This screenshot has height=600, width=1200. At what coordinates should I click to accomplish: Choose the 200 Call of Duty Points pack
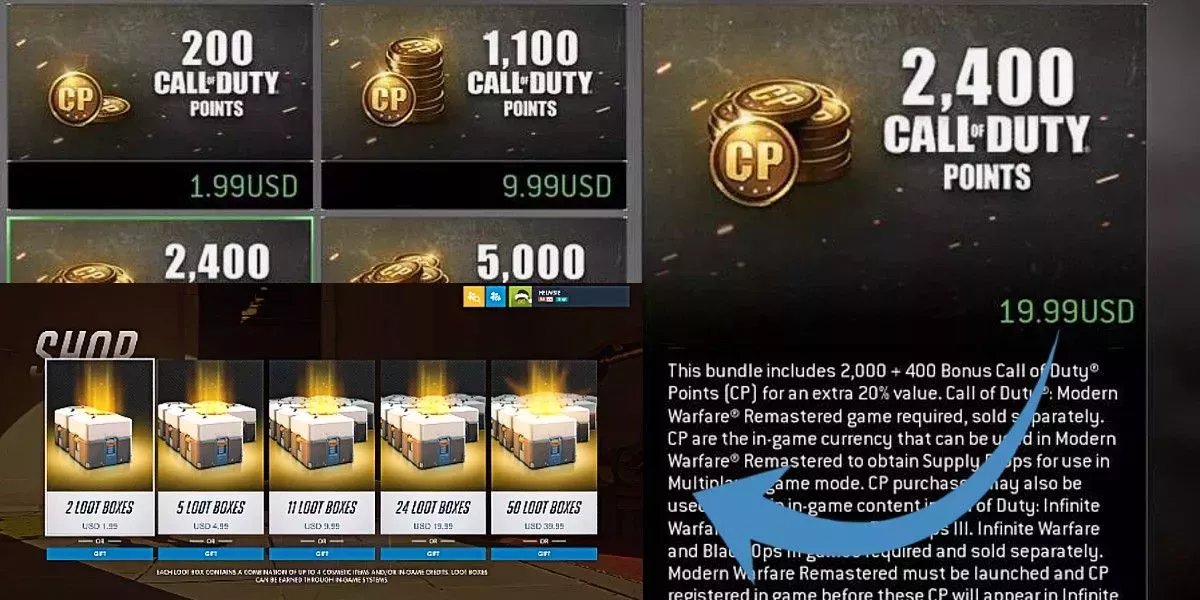pyautogui.click(x=160, y=106)
